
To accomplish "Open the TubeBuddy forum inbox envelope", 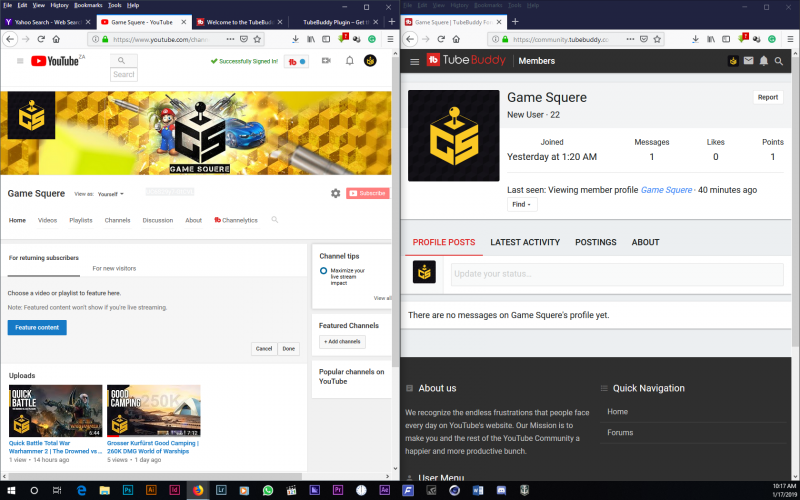I will pyautogui.click(x=748, y=61).
